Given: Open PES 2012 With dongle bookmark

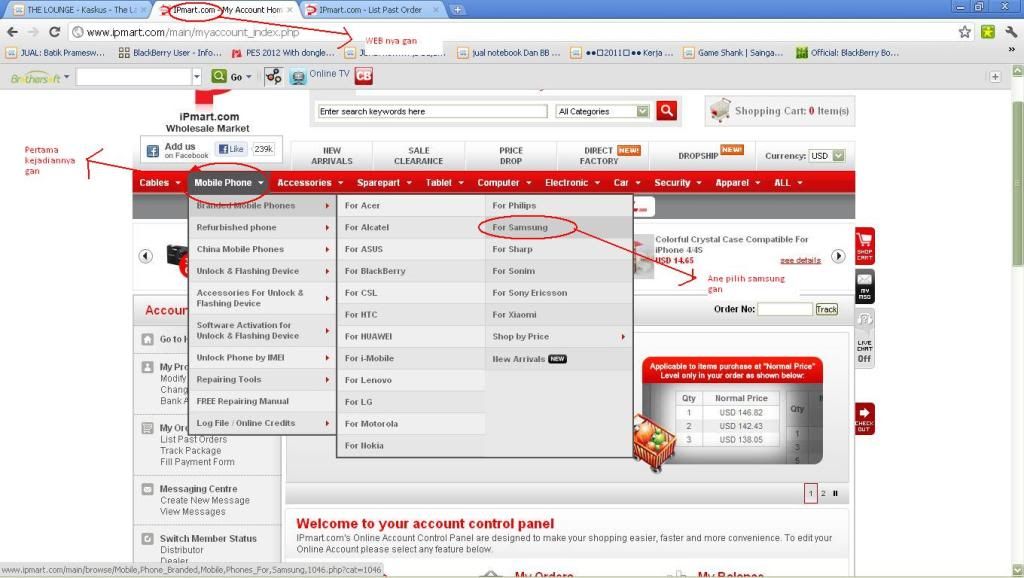Looking at the screenshot, I should [x=283, y=53].
